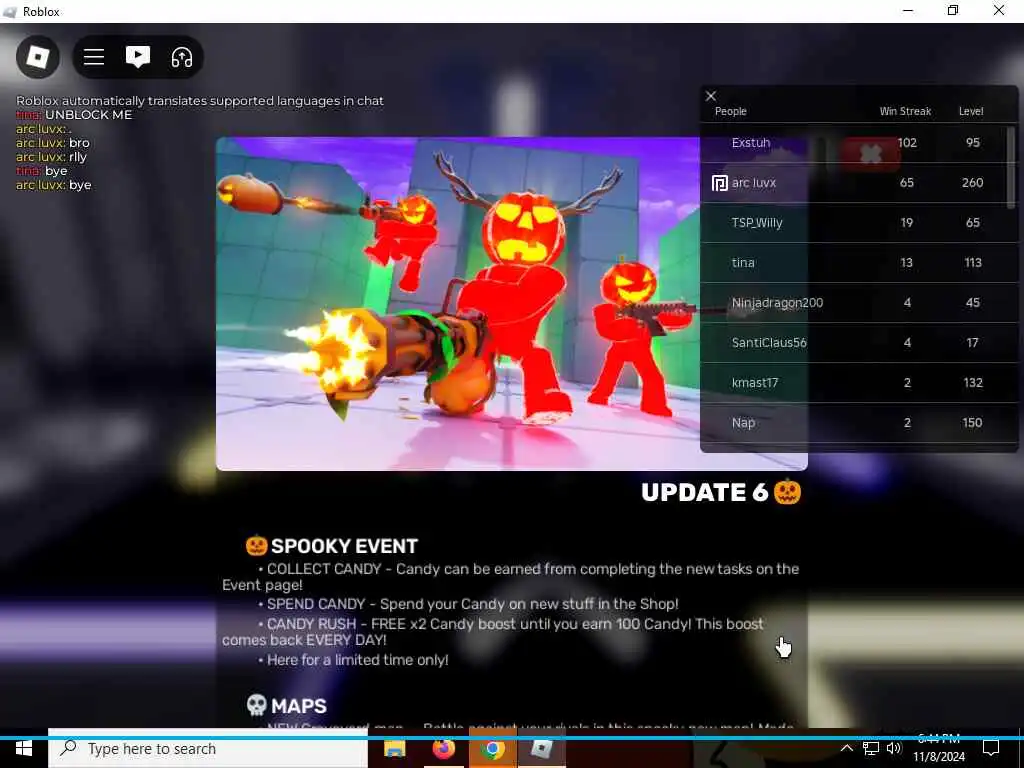Screen dimensions: 1024x768
Task: Open File Explorer from taskbar
Action: (394, 748)
